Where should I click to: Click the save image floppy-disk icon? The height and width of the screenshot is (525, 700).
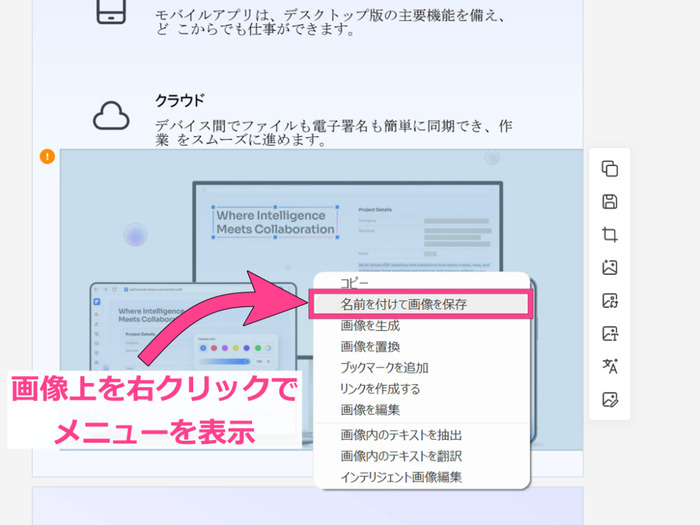pyautogui.click(x=610, y=201)
